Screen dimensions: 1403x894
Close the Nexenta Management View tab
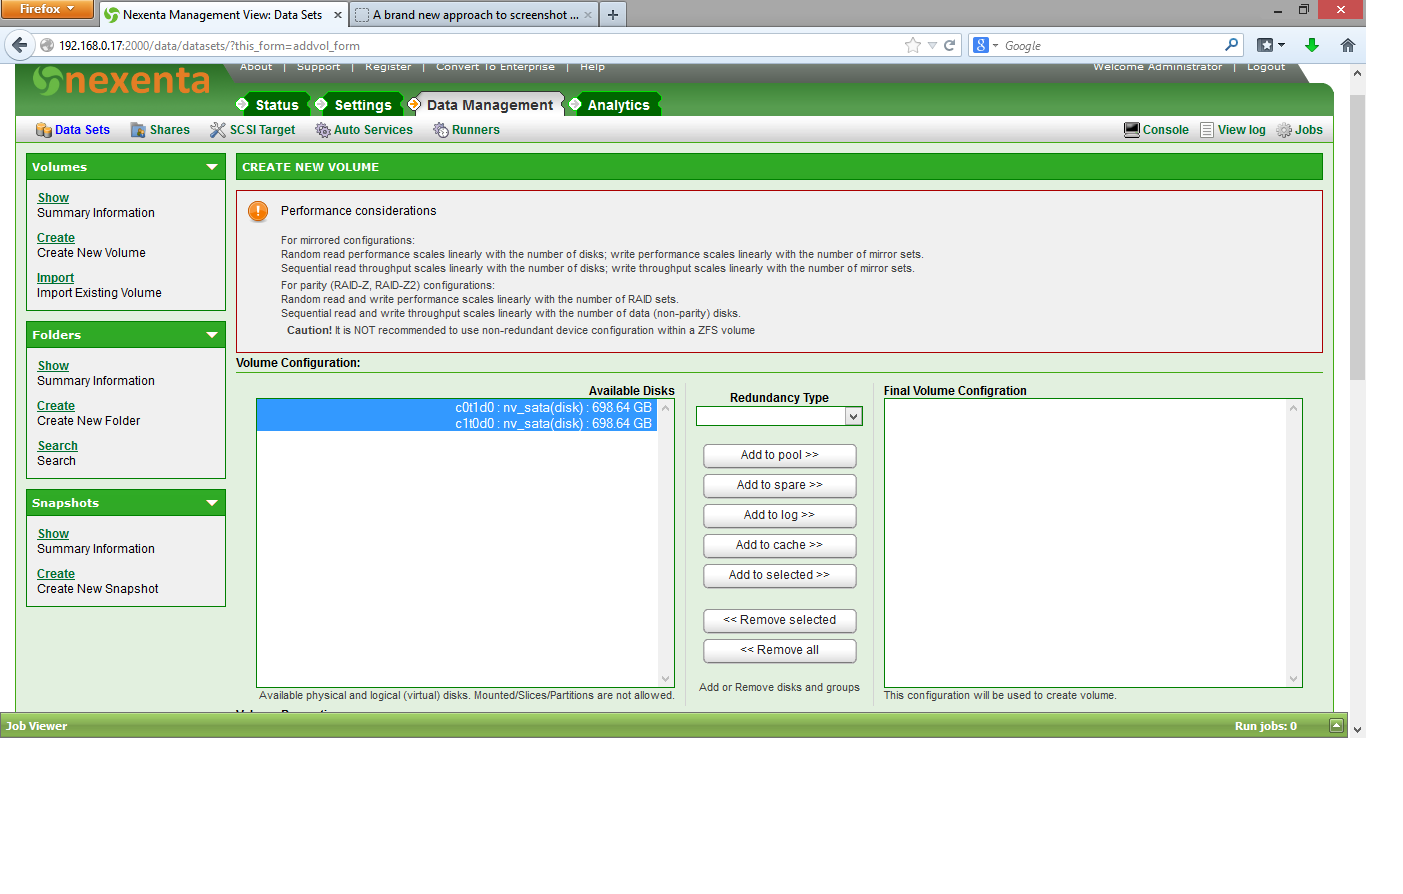pyautogui.click(x=337, y=15)
